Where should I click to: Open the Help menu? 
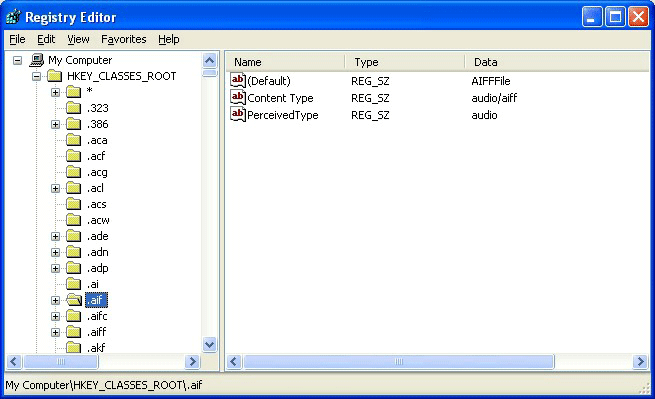[x=169, y=39]
